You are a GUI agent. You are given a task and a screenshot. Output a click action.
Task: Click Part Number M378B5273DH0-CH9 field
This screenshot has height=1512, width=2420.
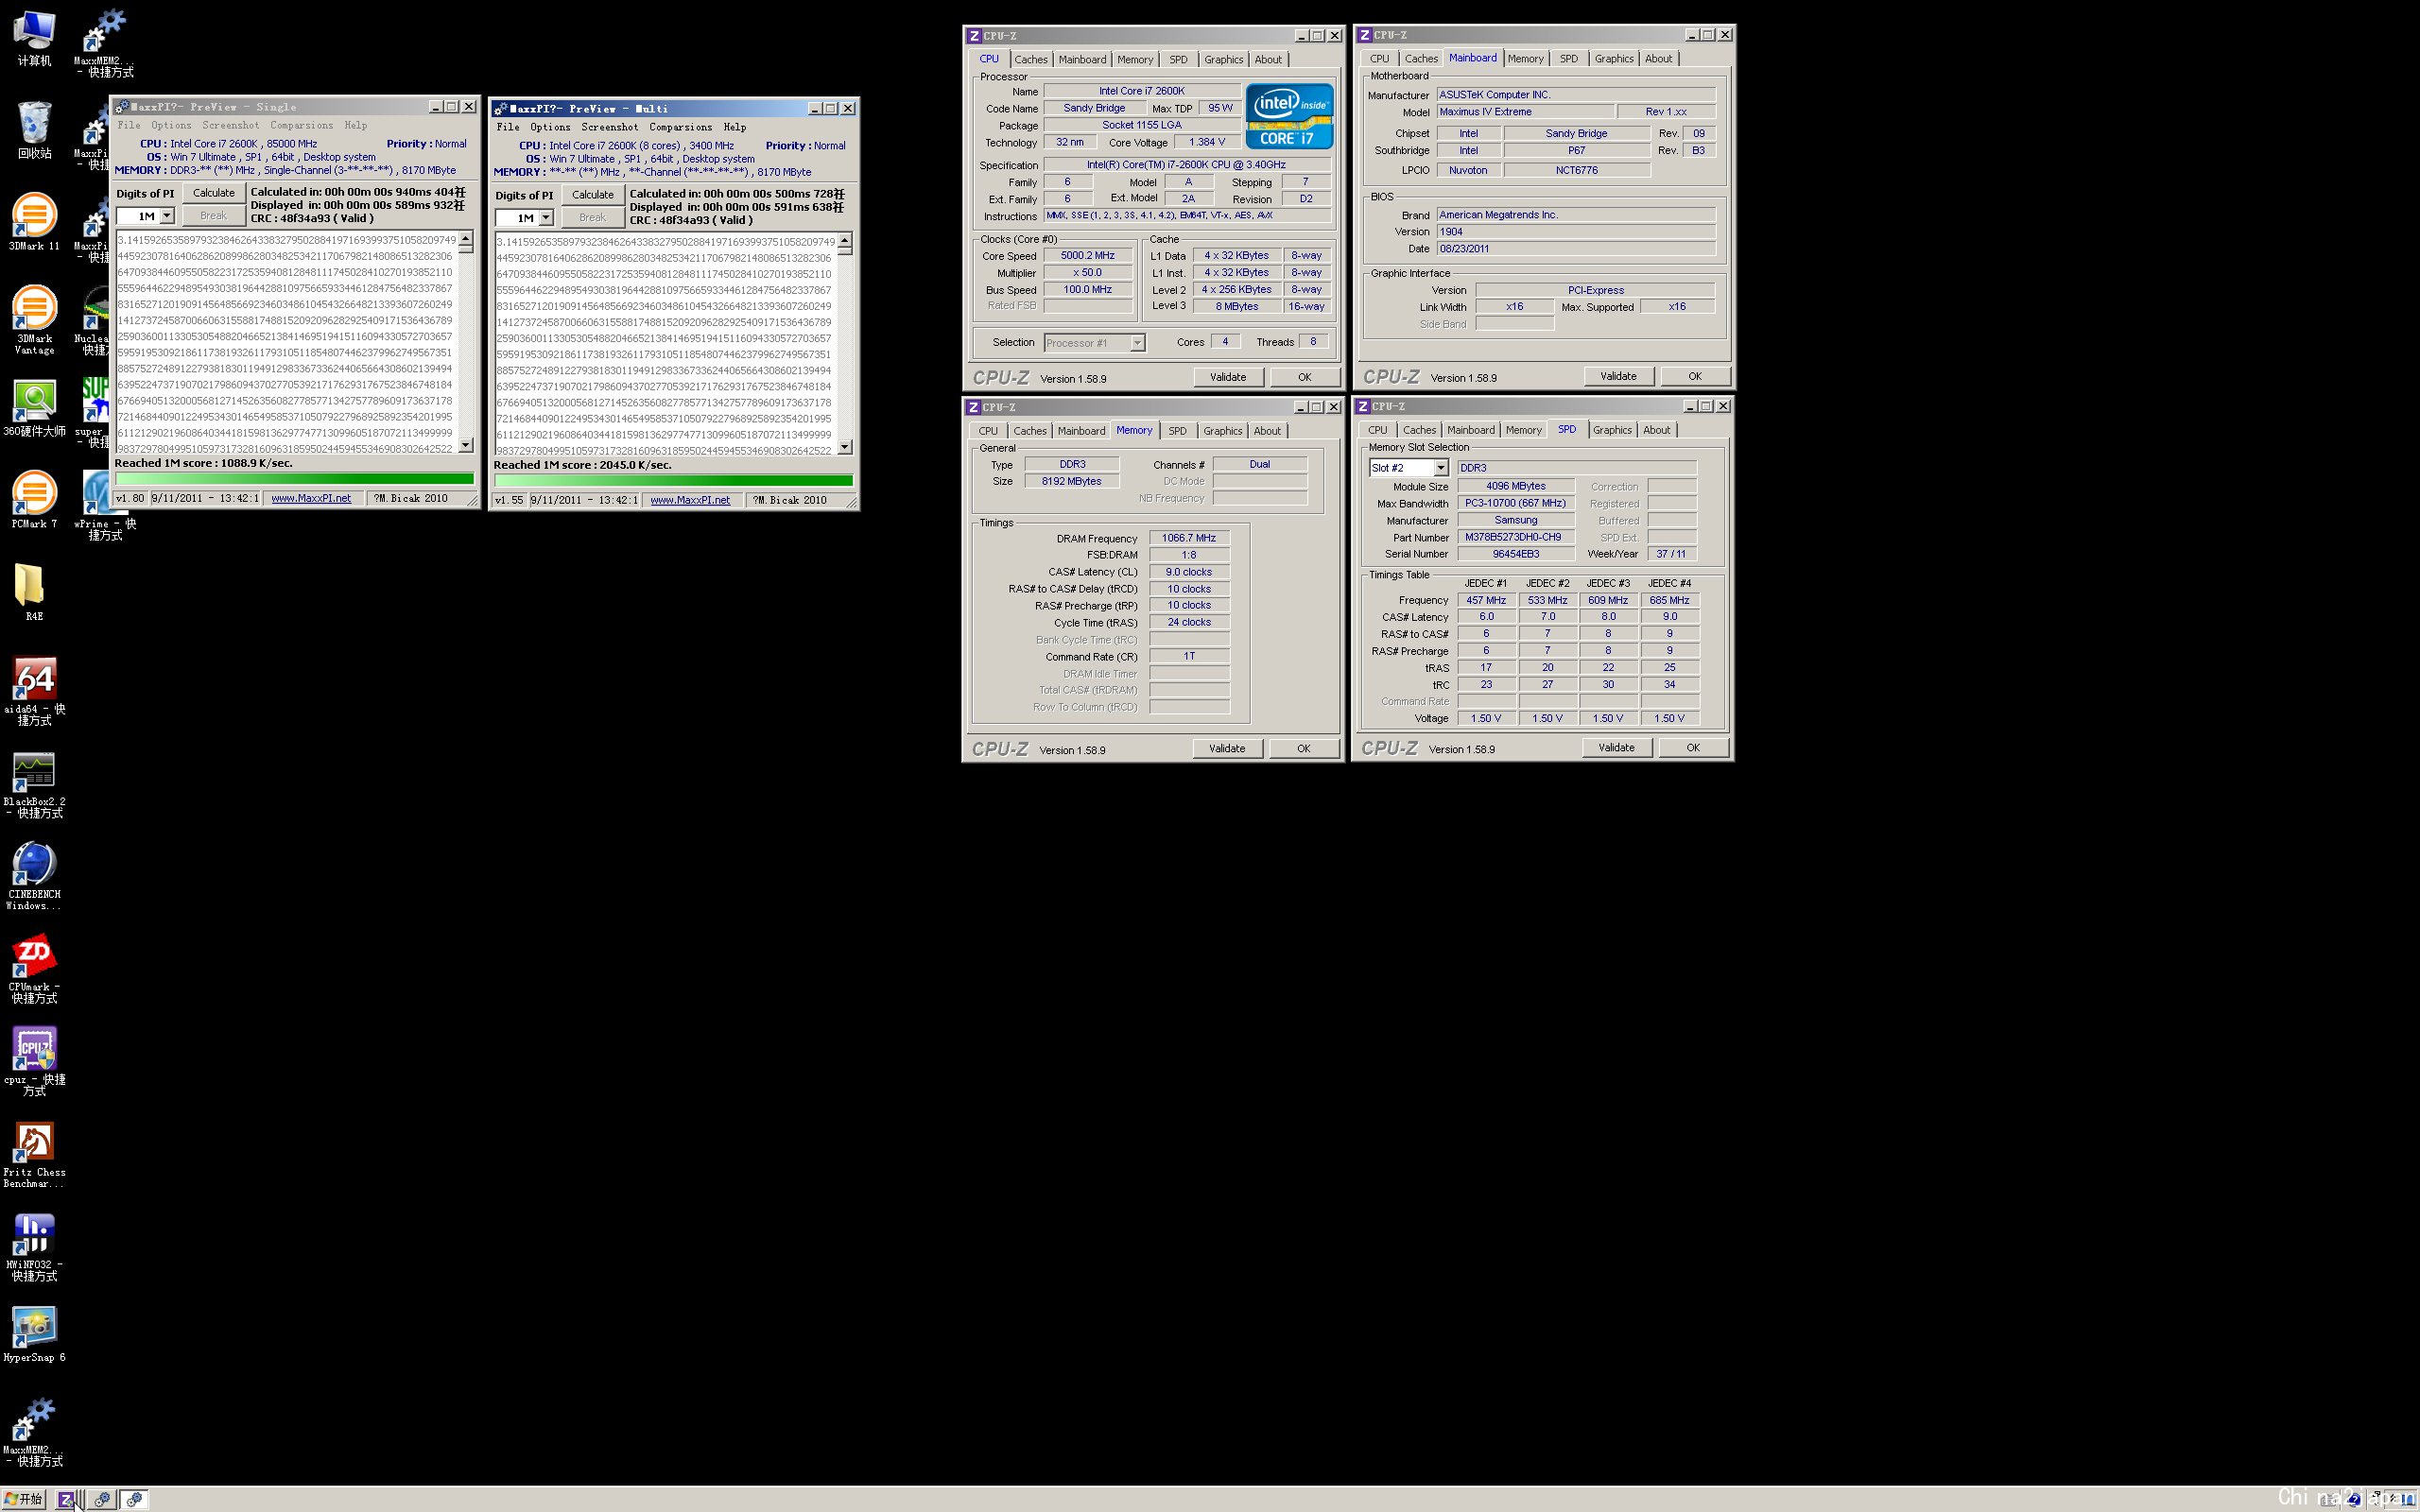(x=1516, y=537)
